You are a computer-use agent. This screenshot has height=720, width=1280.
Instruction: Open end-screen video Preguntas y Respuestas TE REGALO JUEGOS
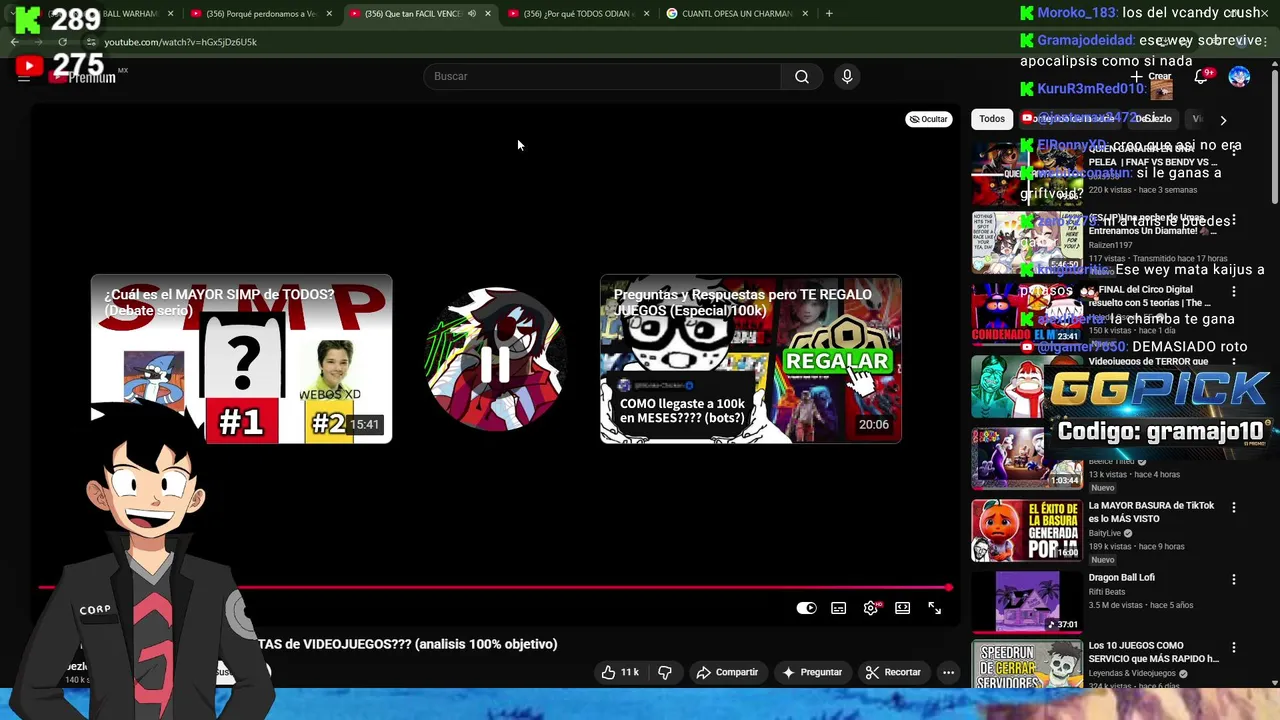[x=751, y=359]
